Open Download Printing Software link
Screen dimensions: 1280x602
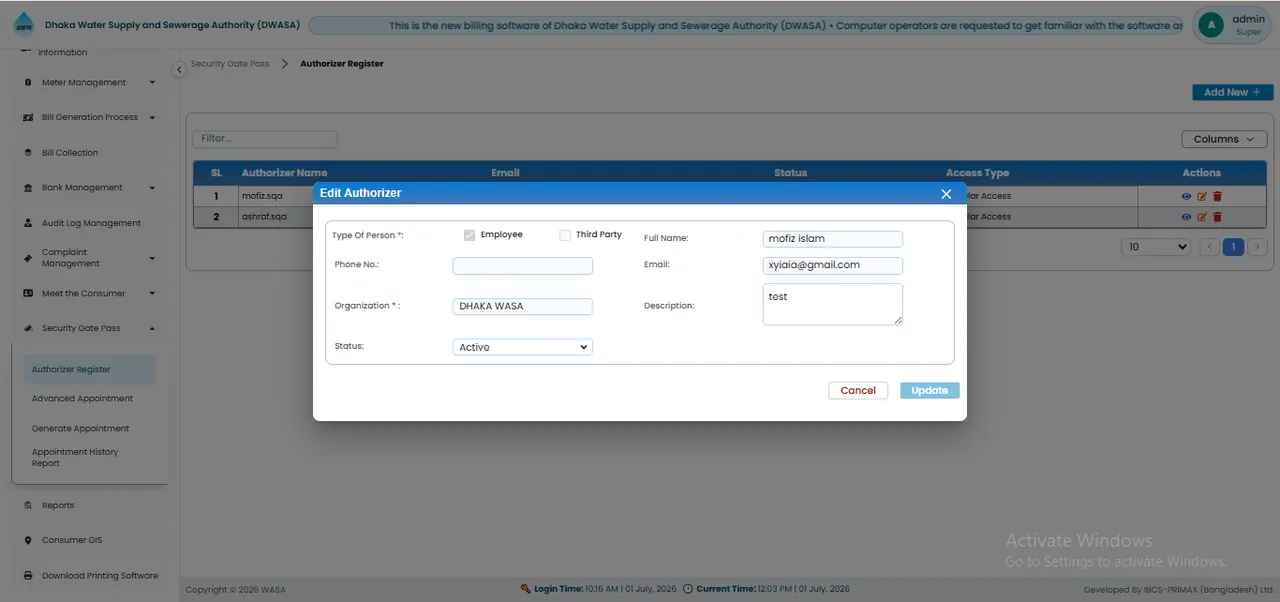pos(100,576)
